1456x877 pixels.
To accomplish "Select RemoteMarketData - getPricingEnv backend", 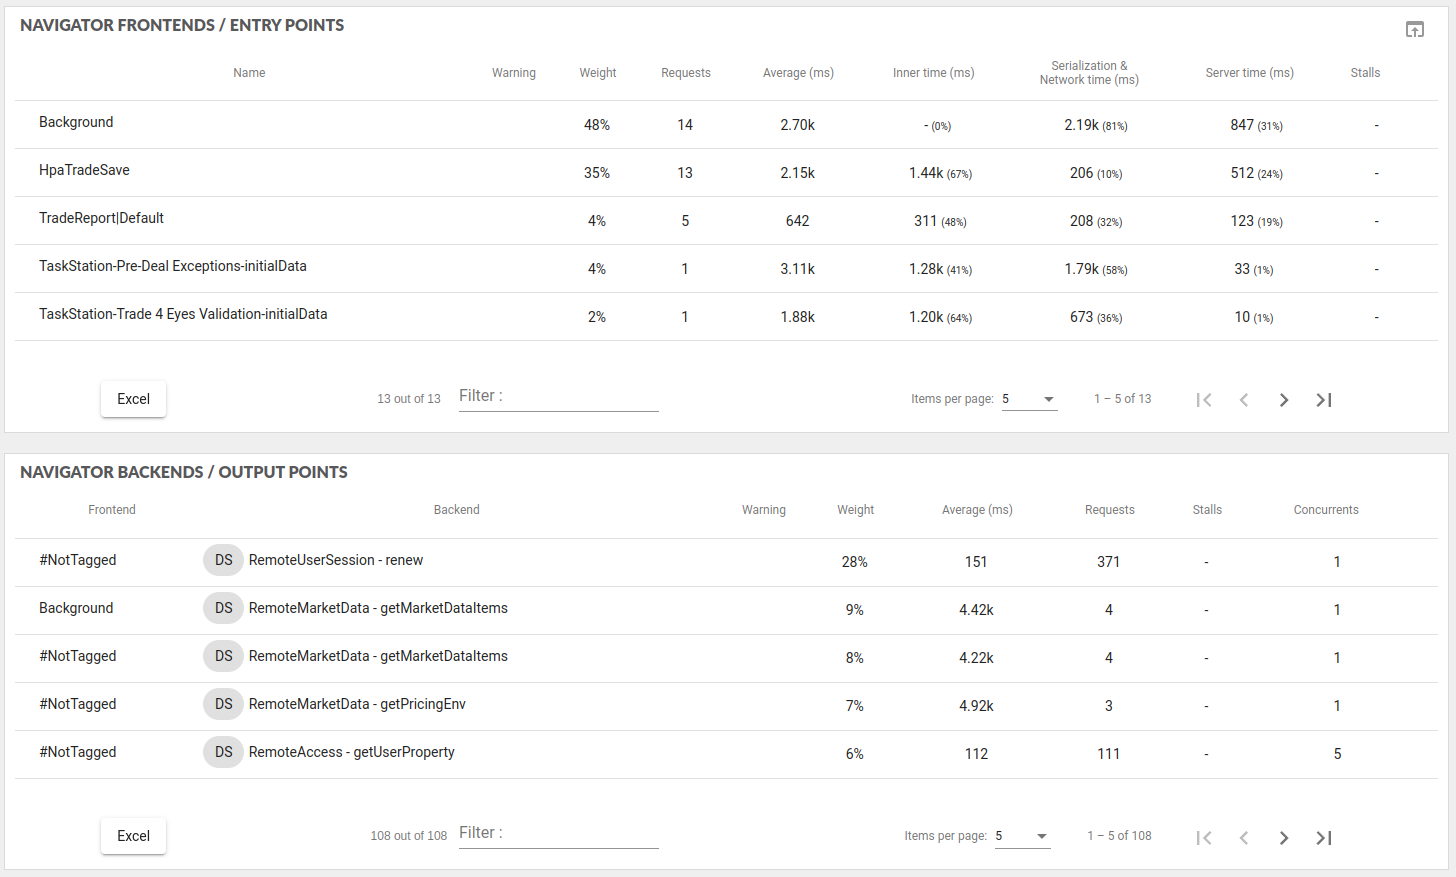I will (x=357, y=704).
